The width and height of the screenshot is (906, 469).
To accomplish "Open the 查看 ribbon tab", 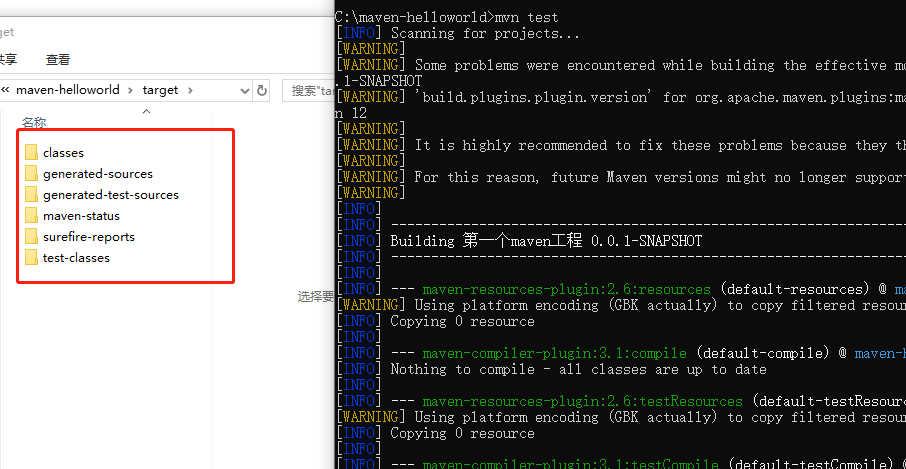I will coord(58,59).
